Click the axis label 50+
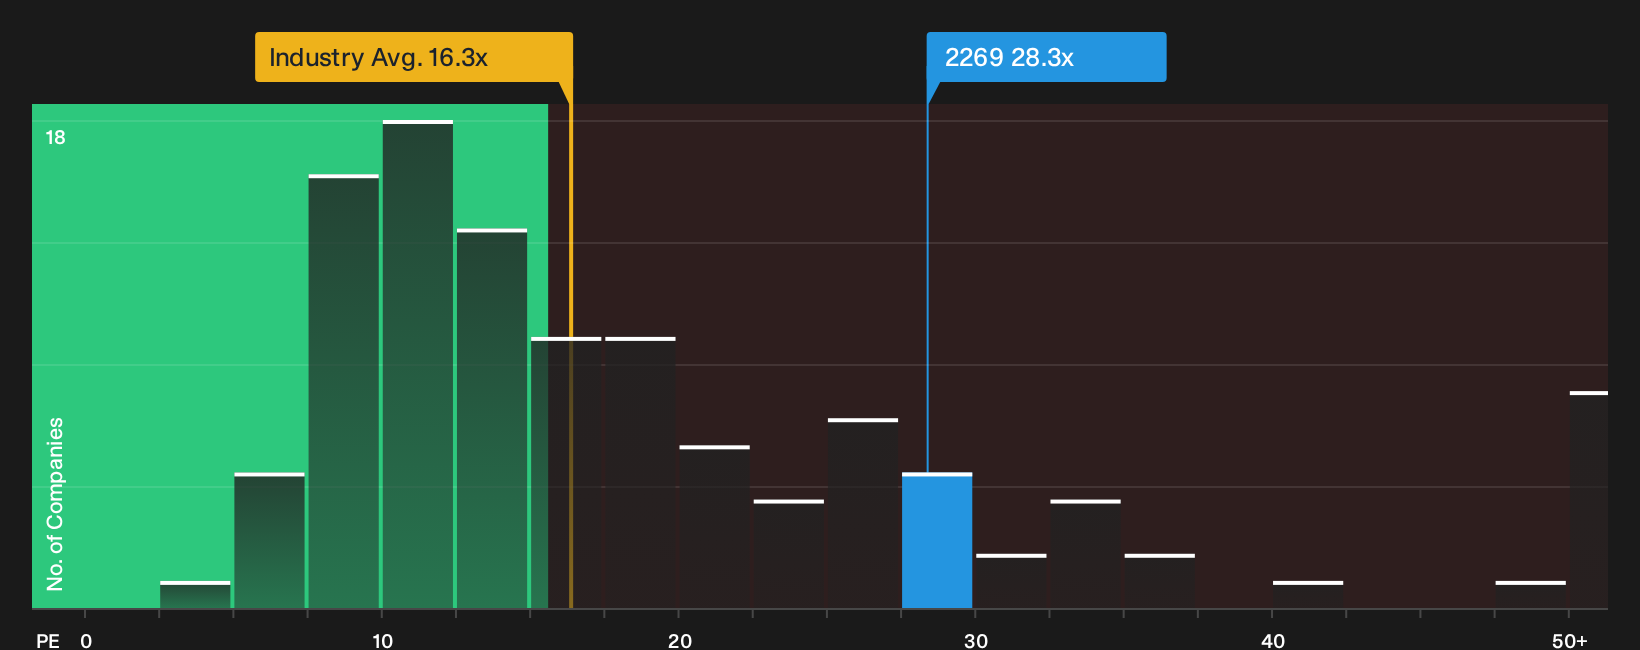This screenshot has height=650, width=1640. (x=1570, y=640)
